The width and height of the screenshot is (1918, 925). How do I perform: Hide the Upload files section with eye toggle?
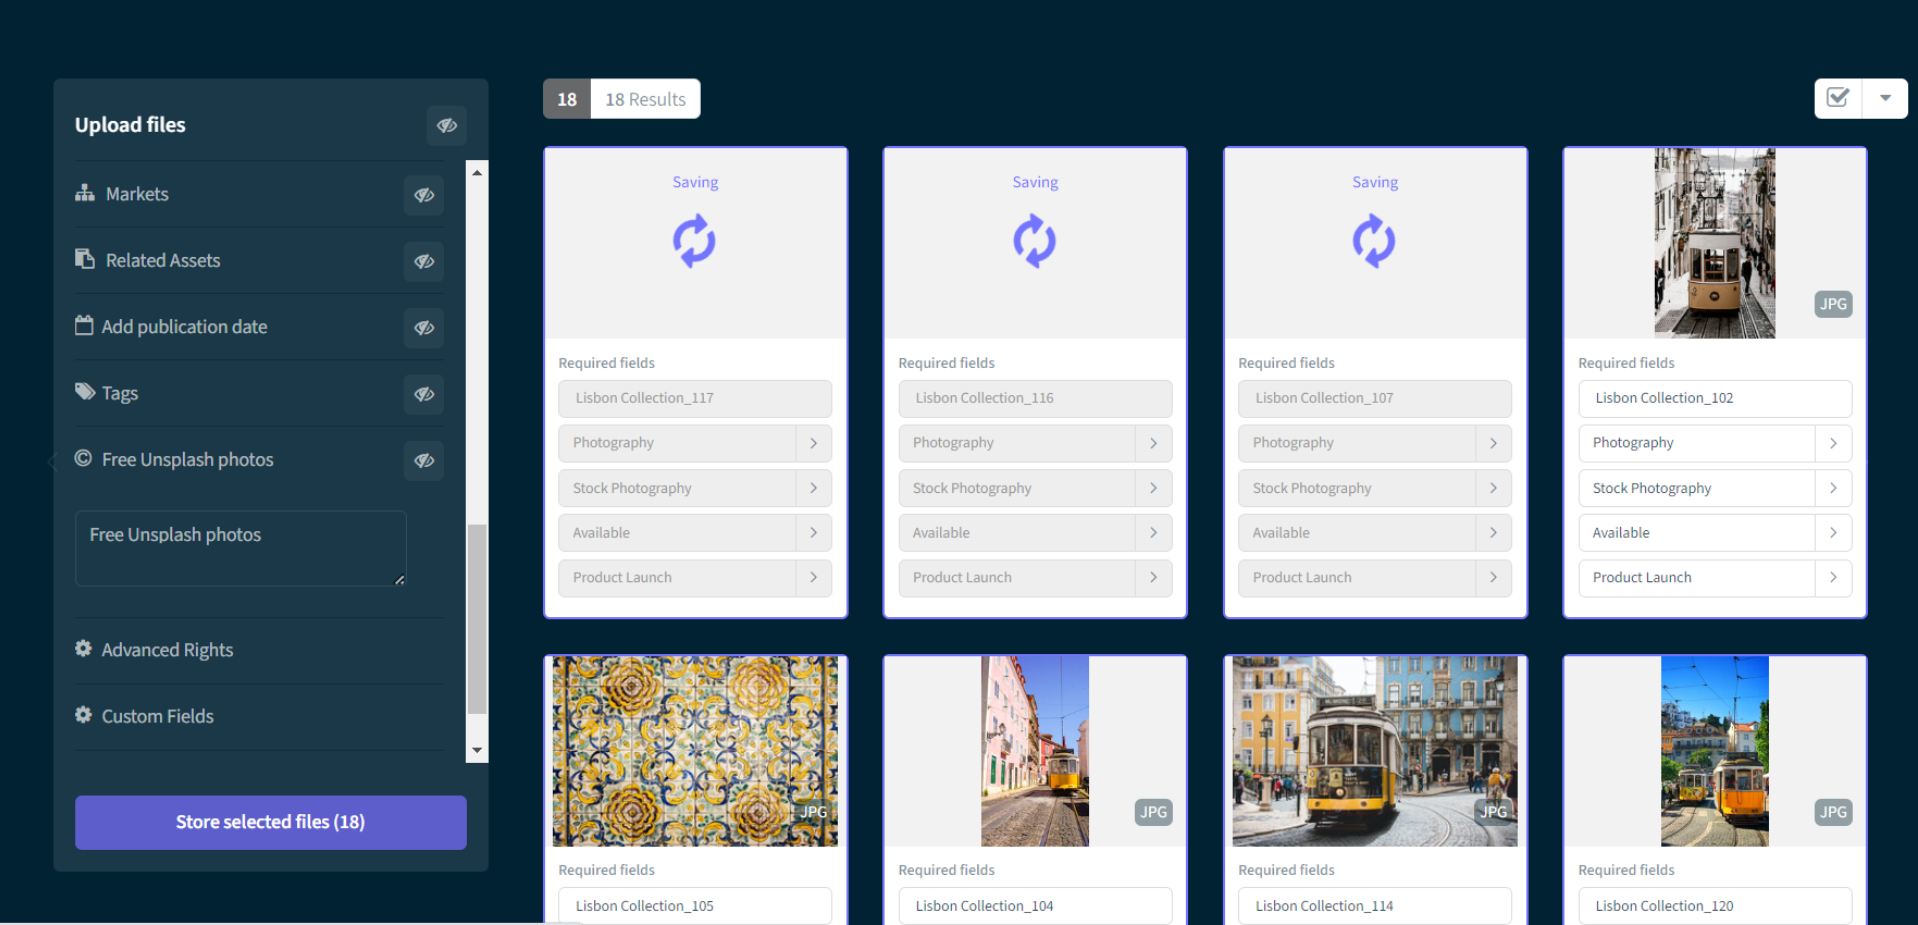(x=447, y=125)
